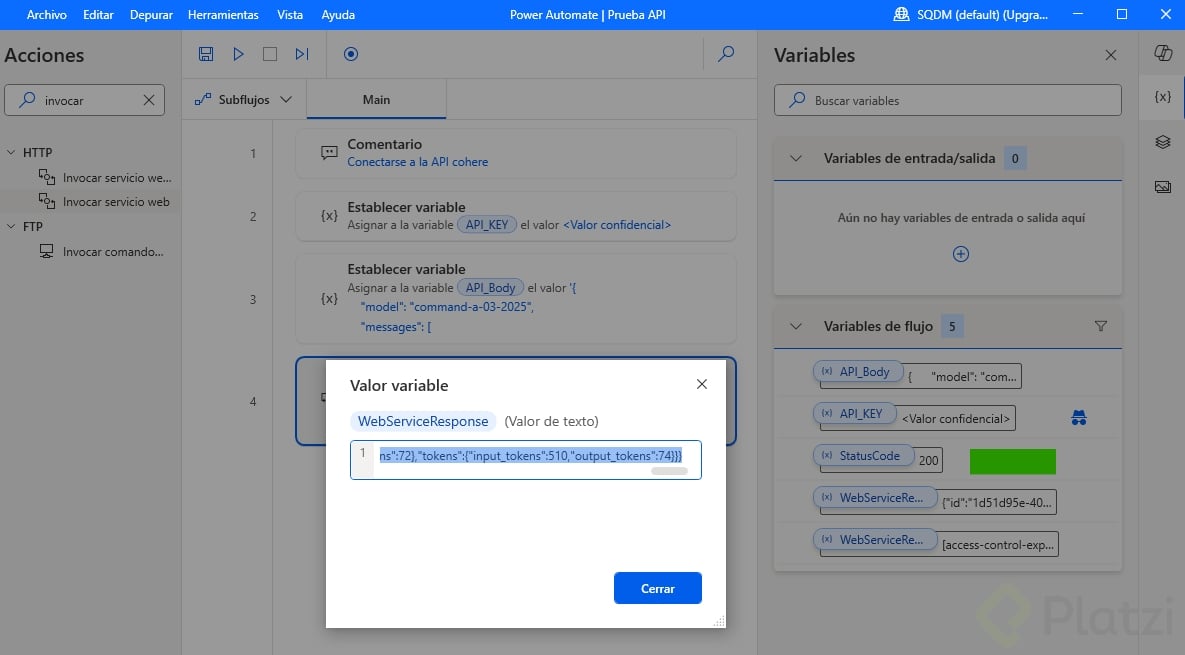Click the {x} icon on step 3

click(x=330, y=298)
